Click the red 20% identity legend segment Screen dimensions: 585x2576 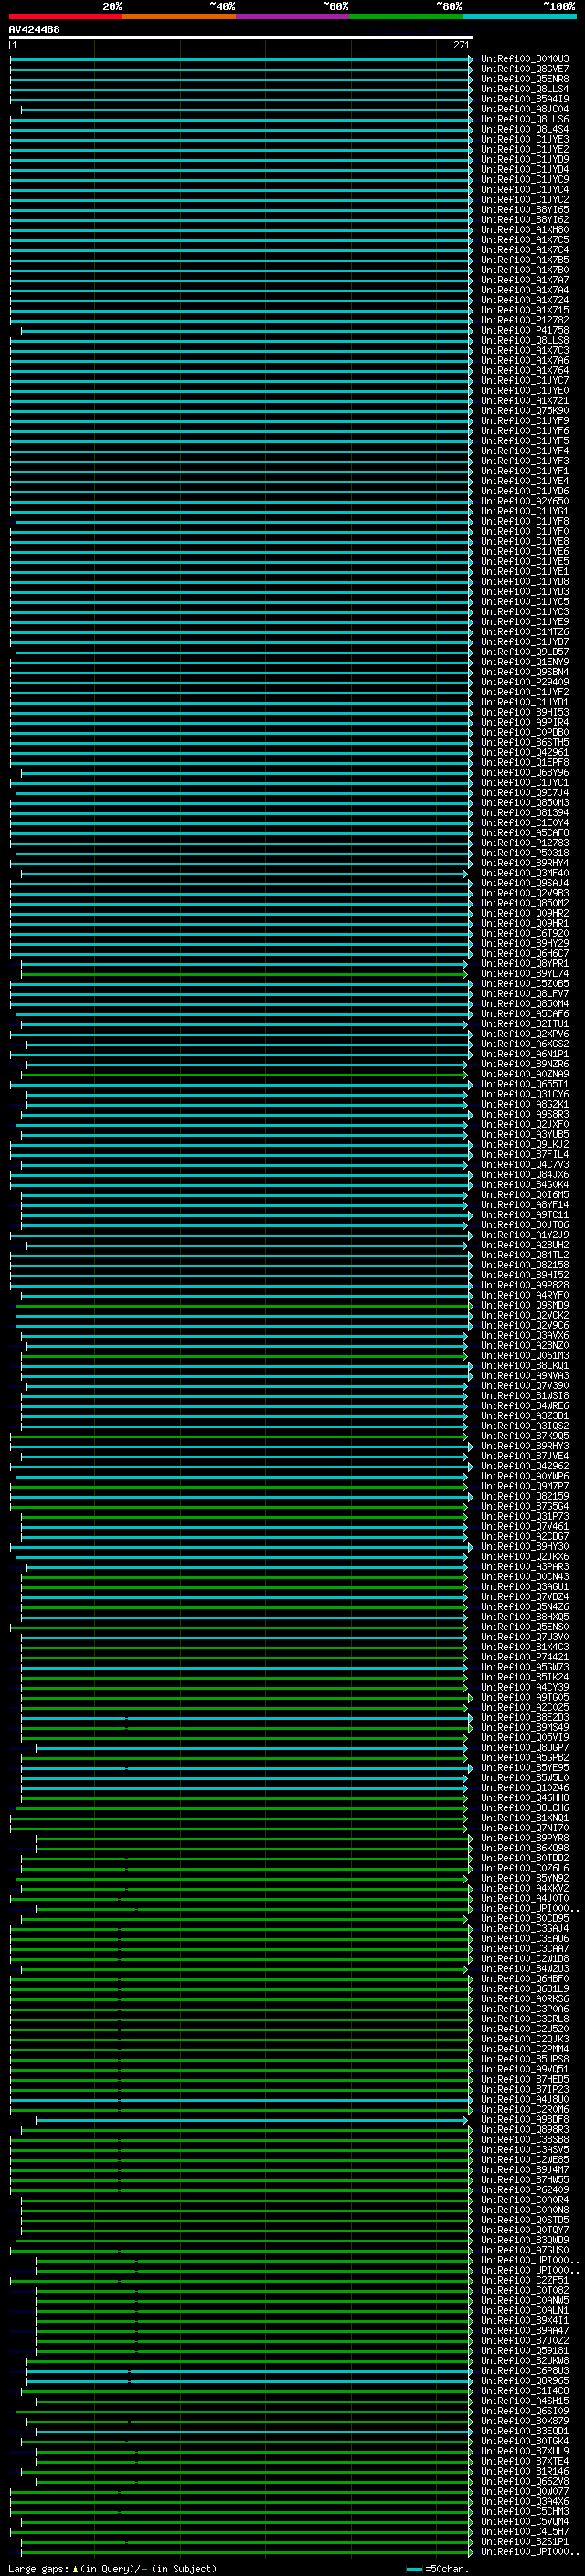(x=65, y=16)
